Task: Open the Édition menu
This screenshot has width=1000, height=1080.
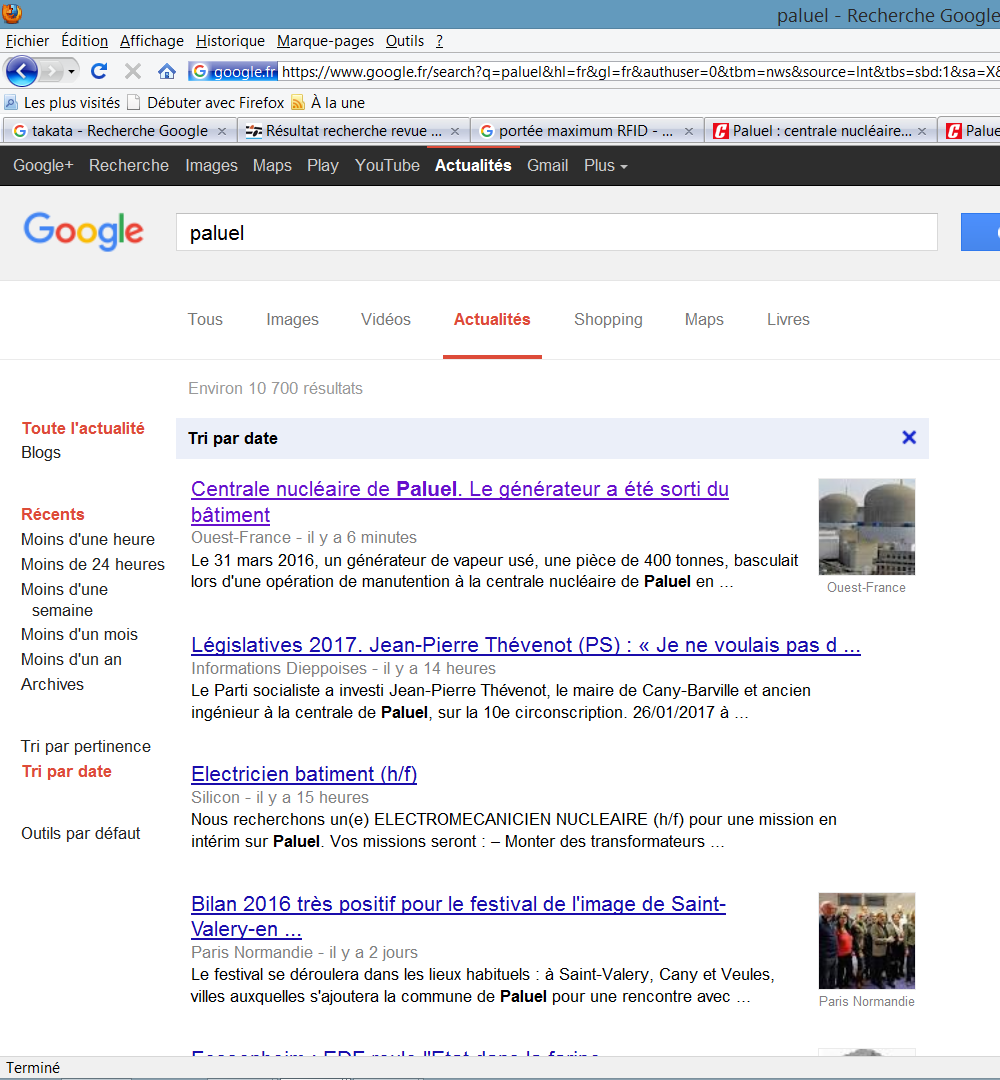Action: pyautogui.click(x=85, y=41)
